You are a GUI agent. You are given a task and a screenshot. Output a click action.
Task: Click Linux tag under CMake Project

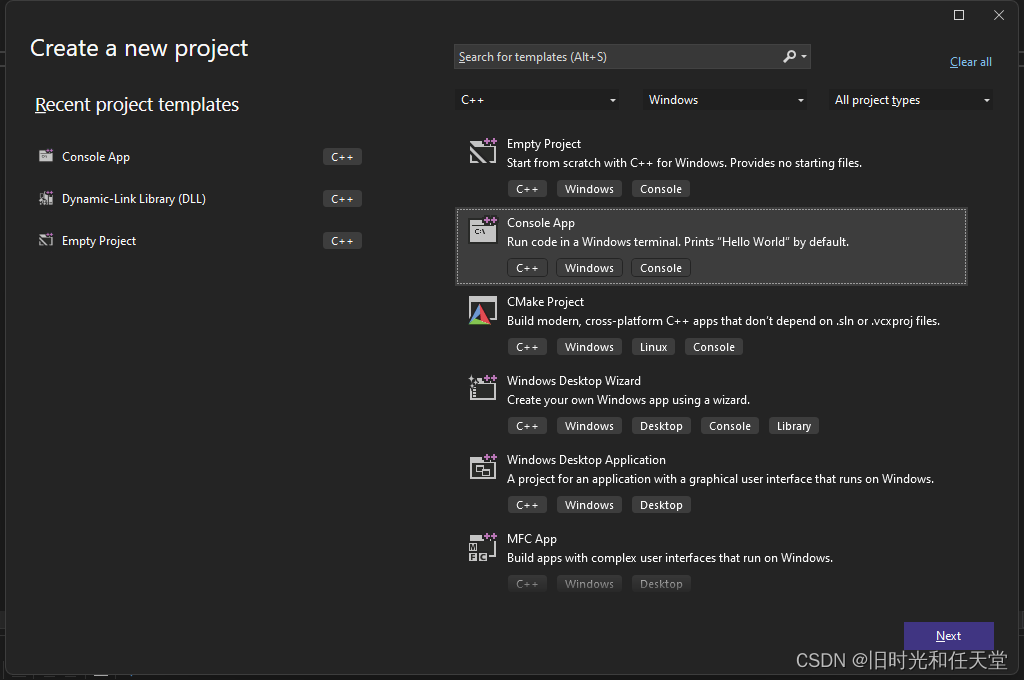tap(653, 347)
